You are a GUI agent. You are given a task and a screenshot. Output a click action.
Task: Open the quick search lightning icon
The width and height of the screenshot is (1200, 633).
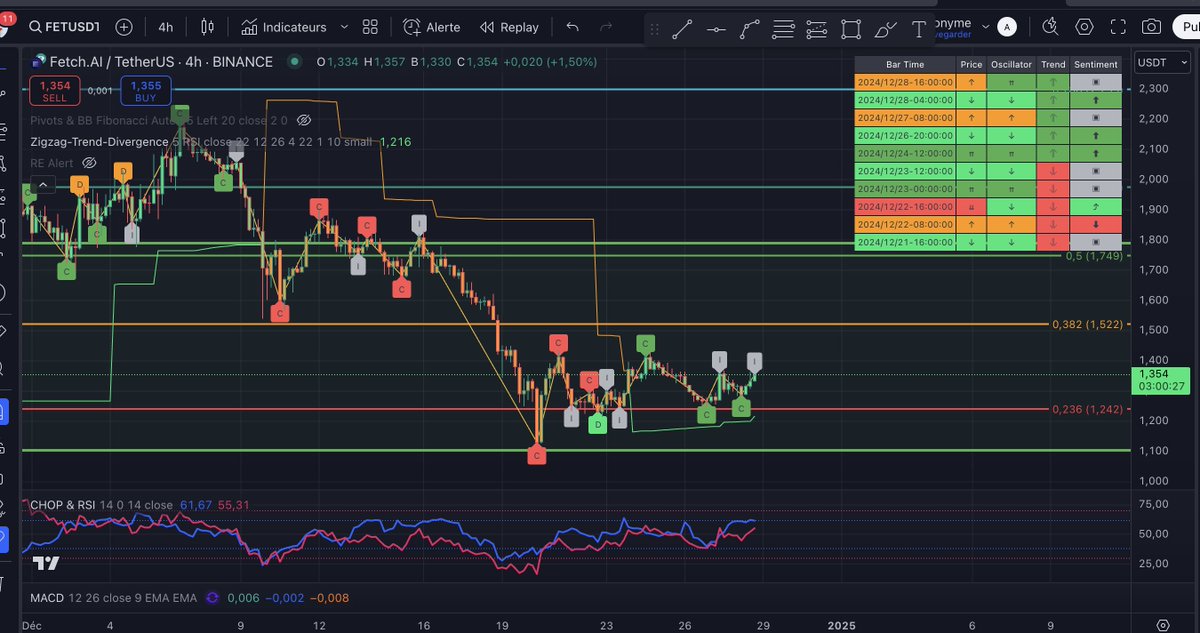pos(1049,27)
